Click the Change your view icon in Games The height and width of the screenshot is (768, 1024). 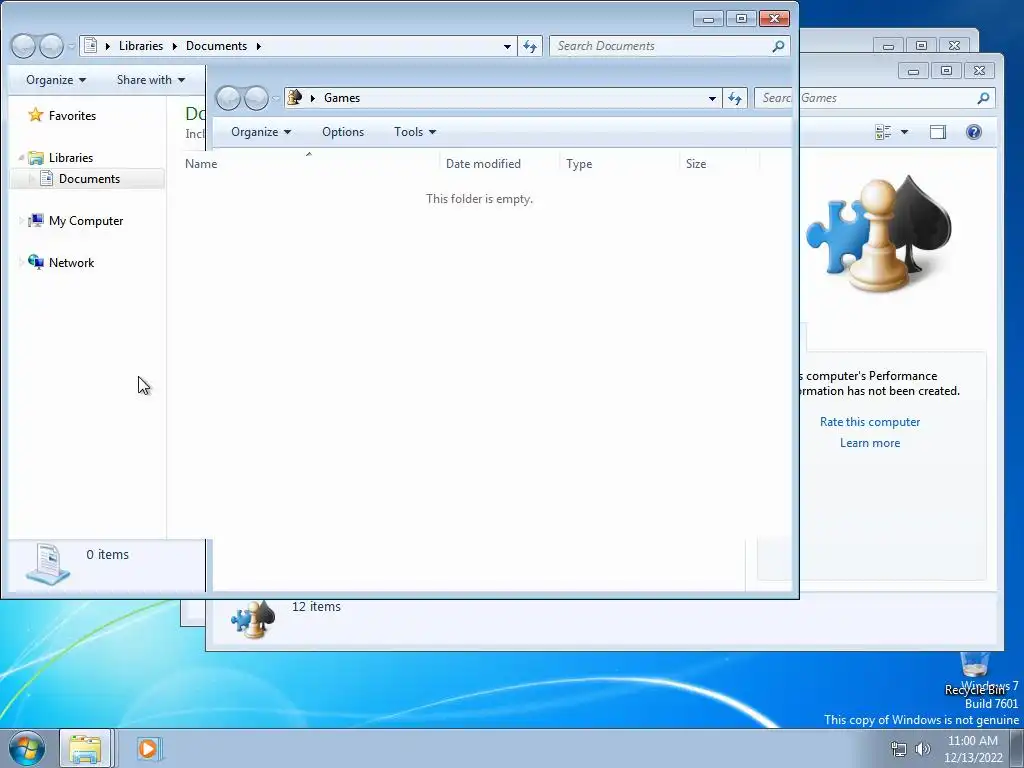(883, 132)
